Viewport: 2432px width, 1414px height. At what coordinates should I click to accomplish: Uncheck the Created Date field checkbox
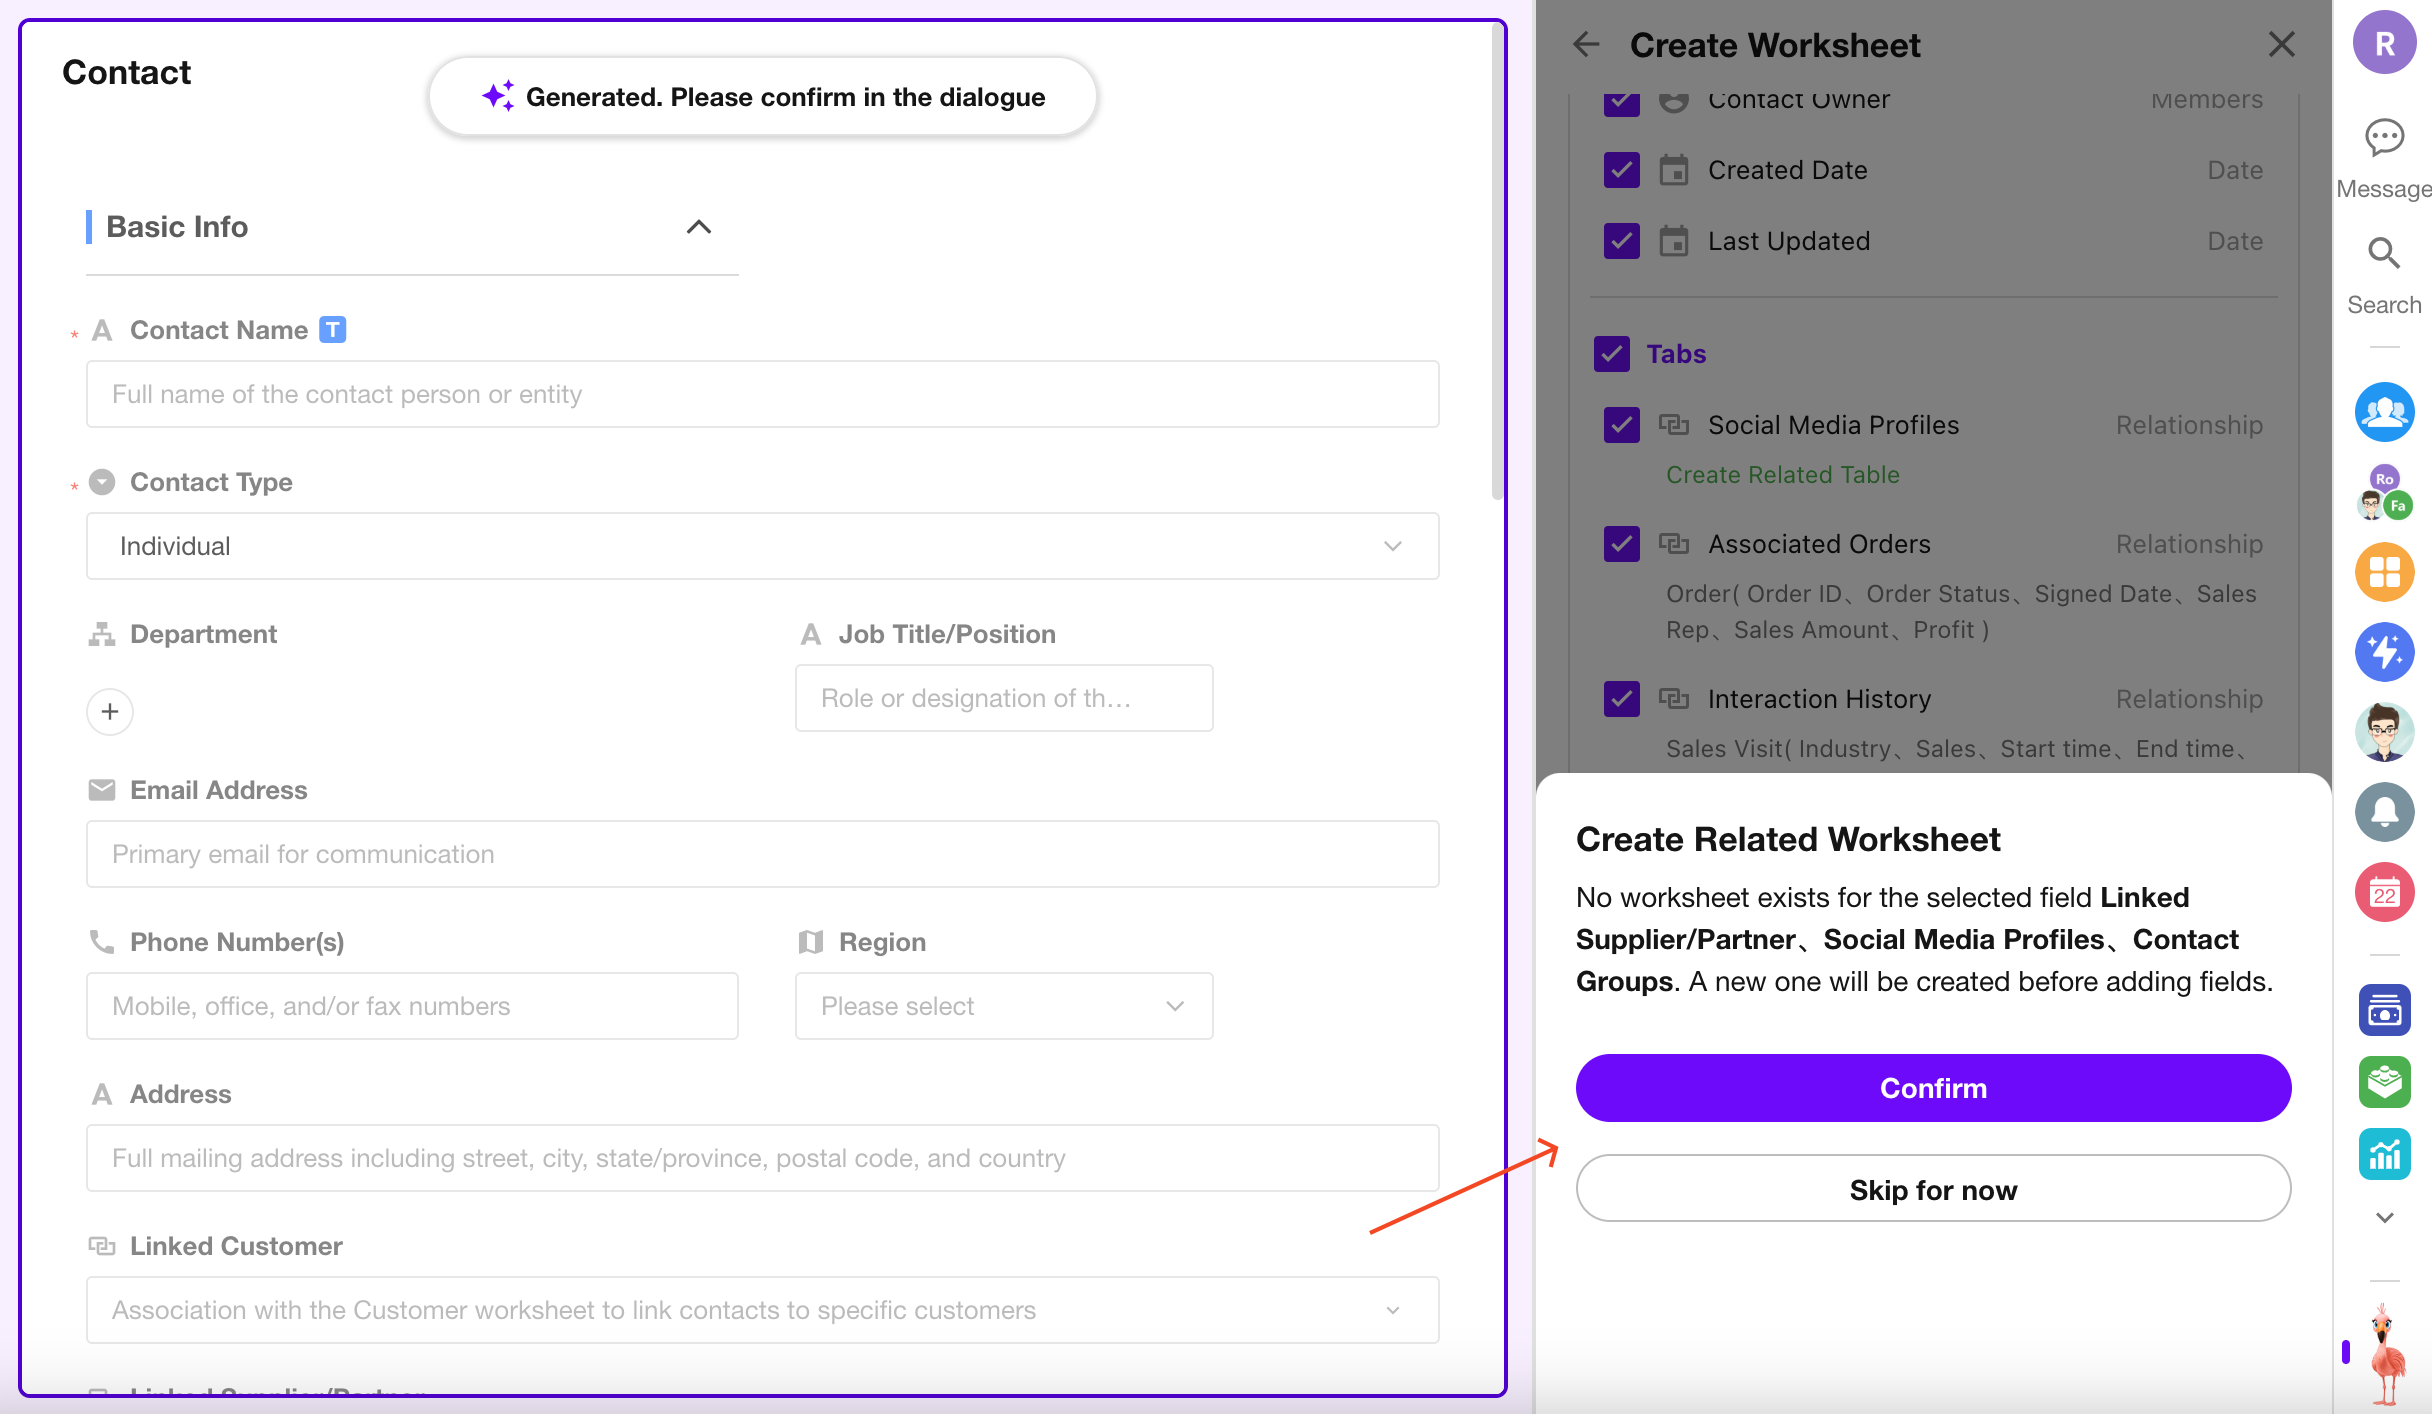pos(1621,170)
